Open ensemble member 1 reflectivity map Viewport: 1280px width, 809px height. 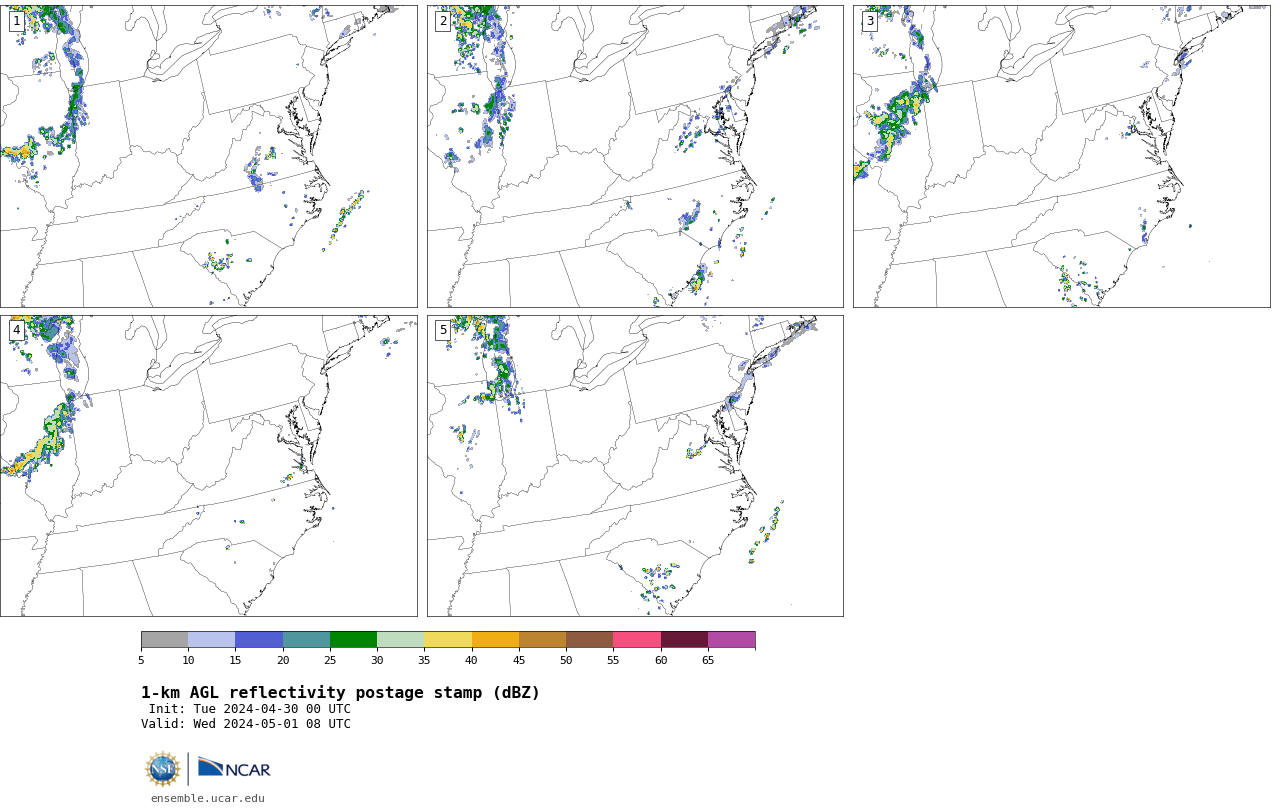(208, 156)
